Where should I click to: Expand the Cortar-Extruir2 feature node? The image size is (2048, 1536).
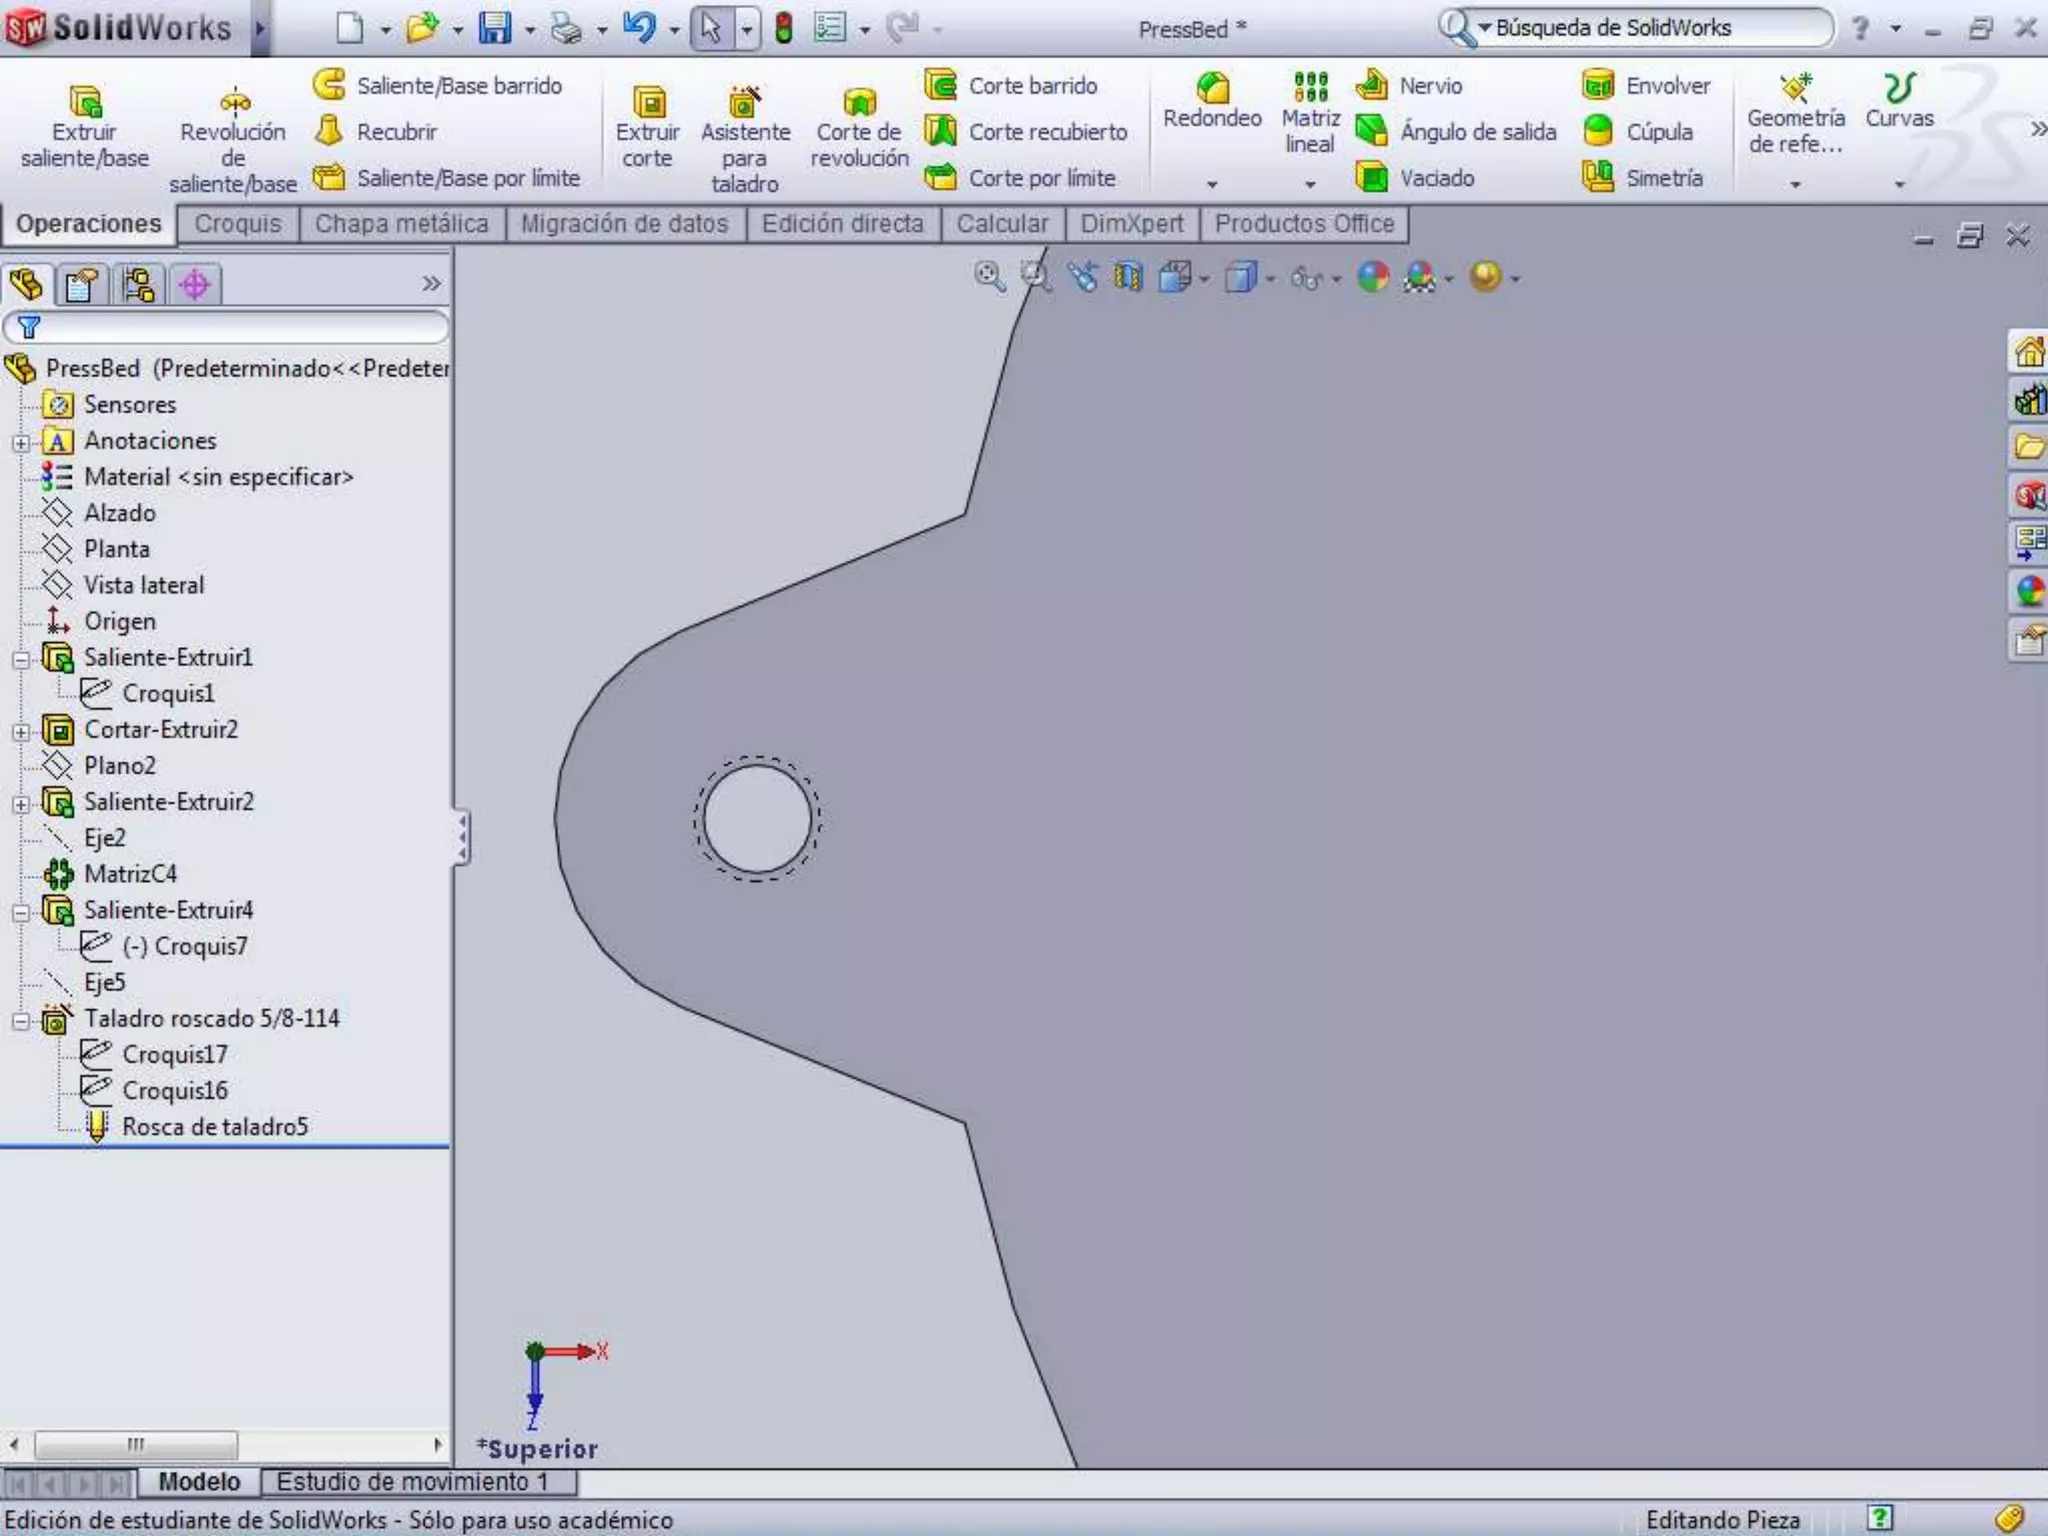point(21,731)
